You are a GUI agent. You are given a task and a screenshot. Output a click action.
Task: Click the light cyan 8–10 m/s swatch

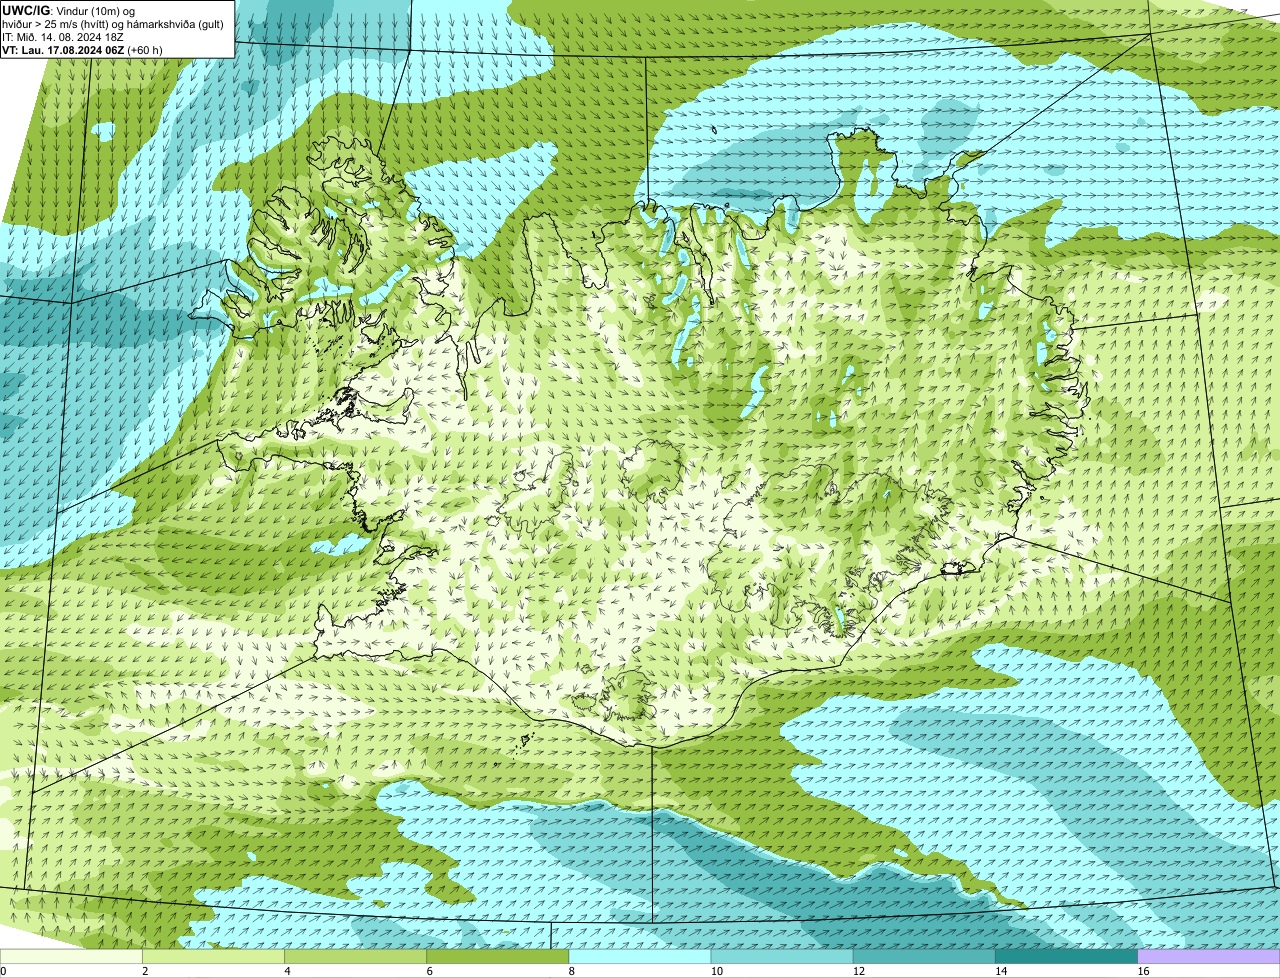tap(640, 957)
